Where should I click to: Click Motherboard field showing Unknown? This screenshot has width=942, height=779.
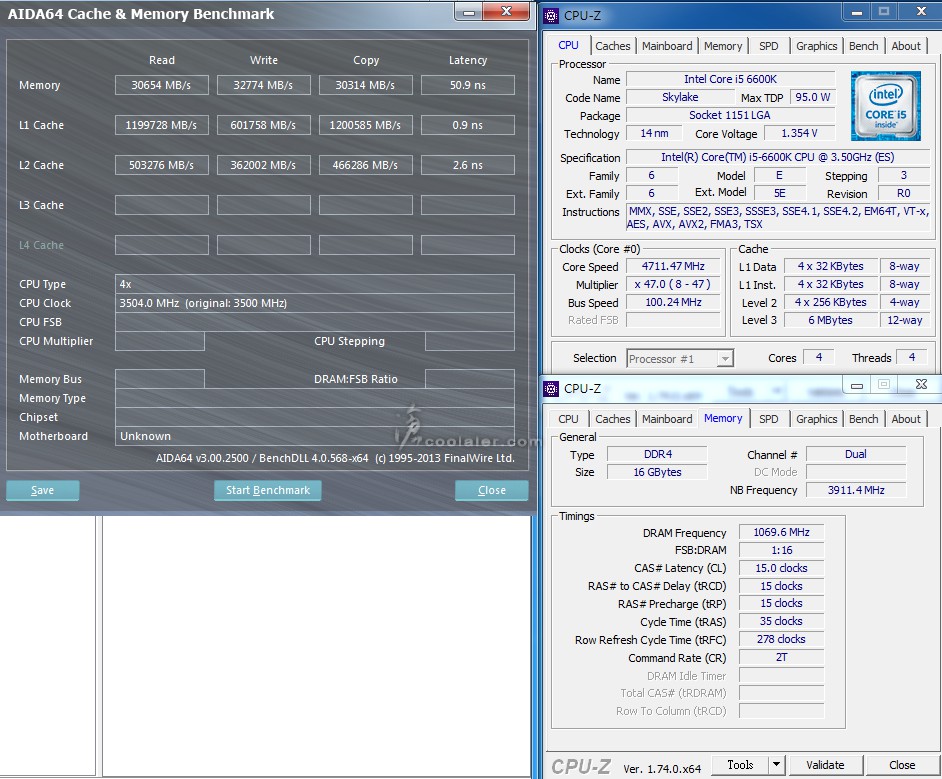coord(315,436)
